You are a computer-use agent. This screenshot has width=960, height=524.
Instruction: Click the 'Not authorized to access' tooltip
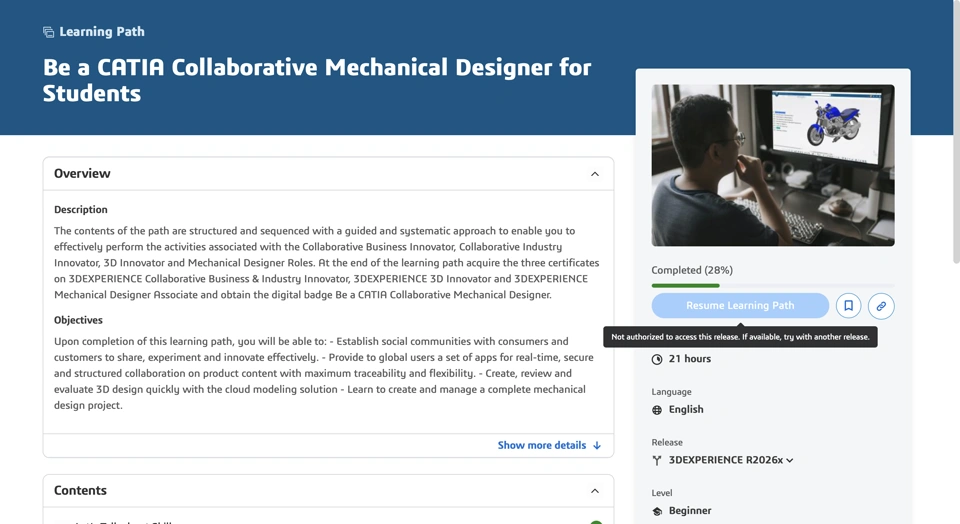[740, 337]
